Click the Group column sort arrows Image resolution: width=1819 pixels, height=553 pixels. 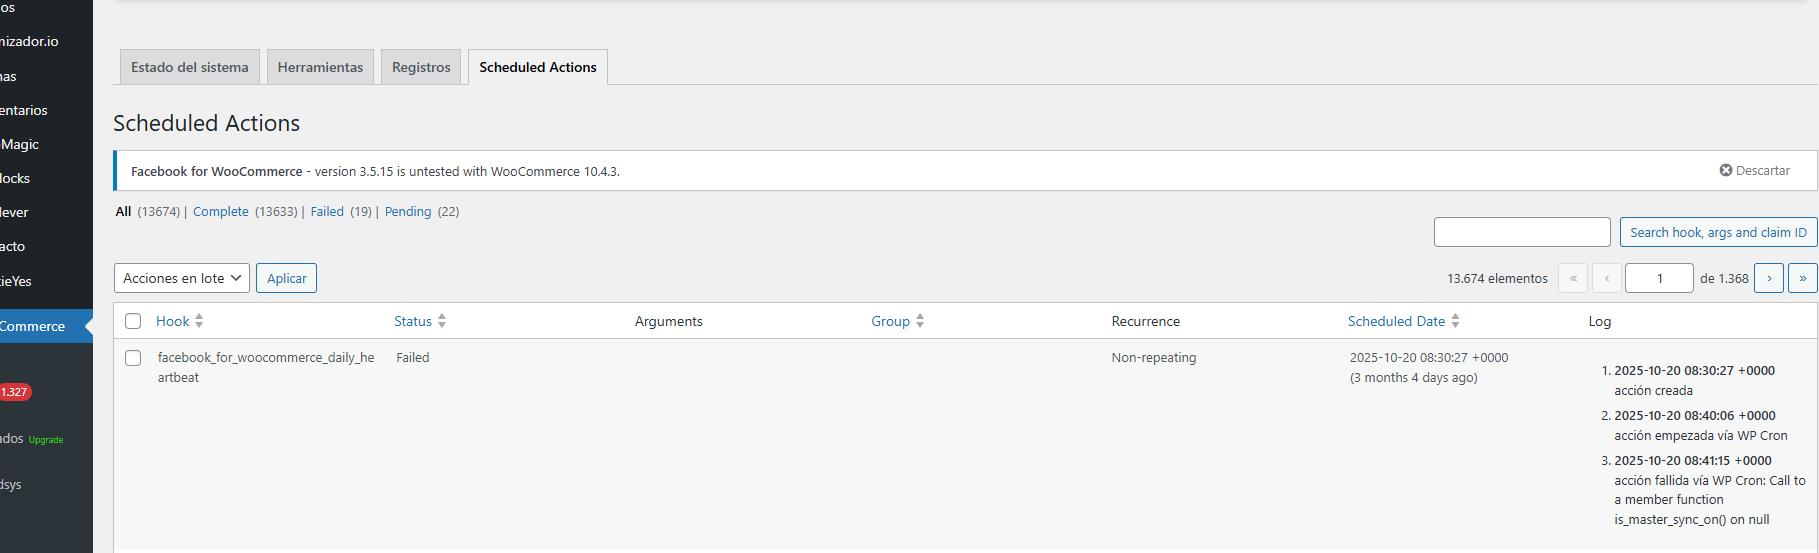tap(920, 321)
